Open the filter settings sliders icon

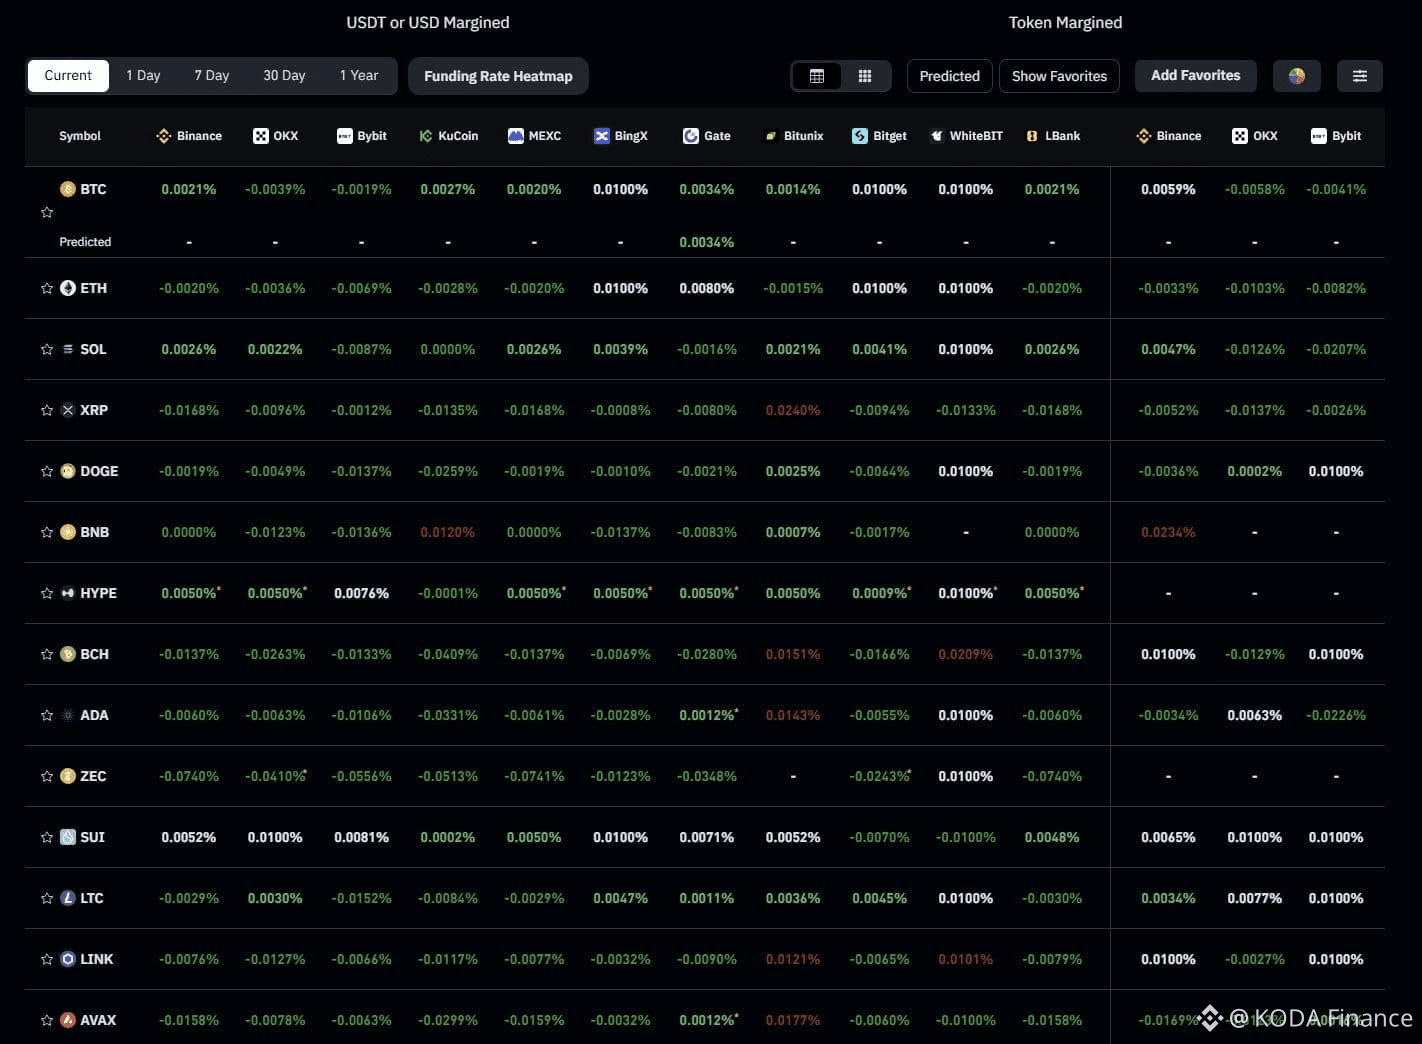click(1360, 75)
